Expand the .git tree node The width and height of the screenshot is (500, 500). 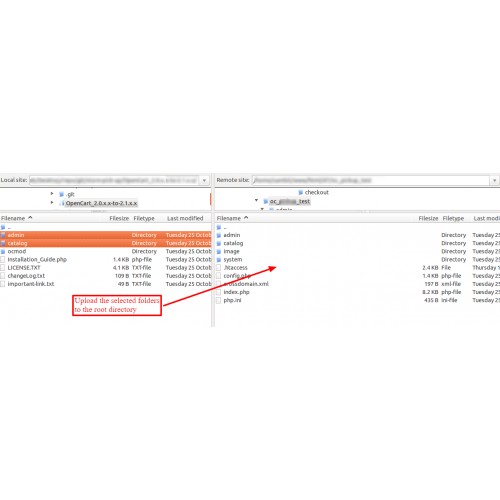pyautogui.click(x=52, y=193)
